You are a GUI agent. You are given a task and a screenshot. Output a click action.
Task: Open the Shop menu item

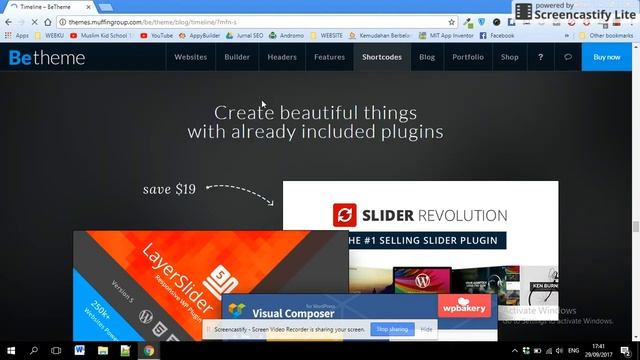click(x=510, y=57)
